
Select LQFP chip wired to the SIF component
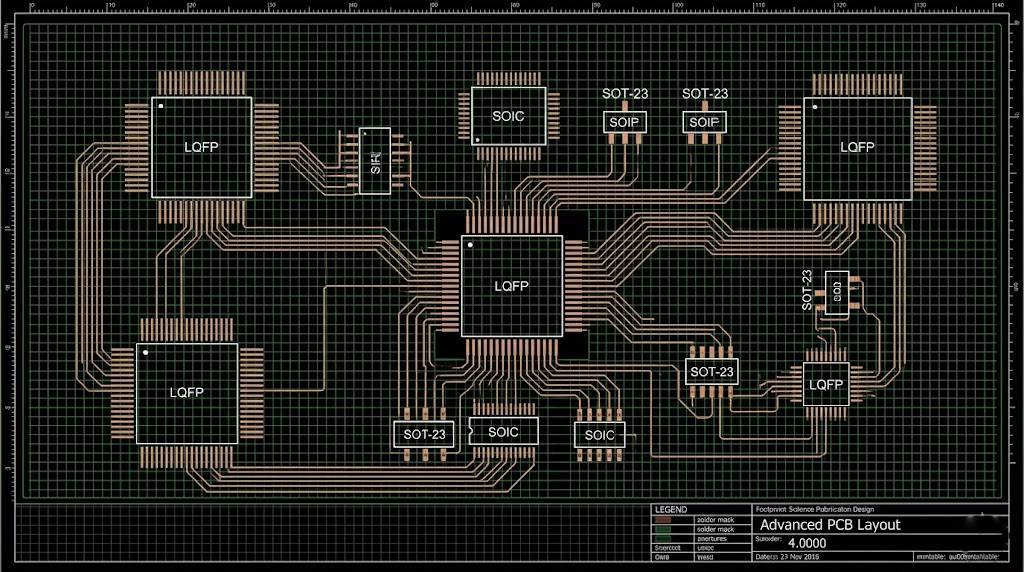pyautogui.click(x=201, y=146)
